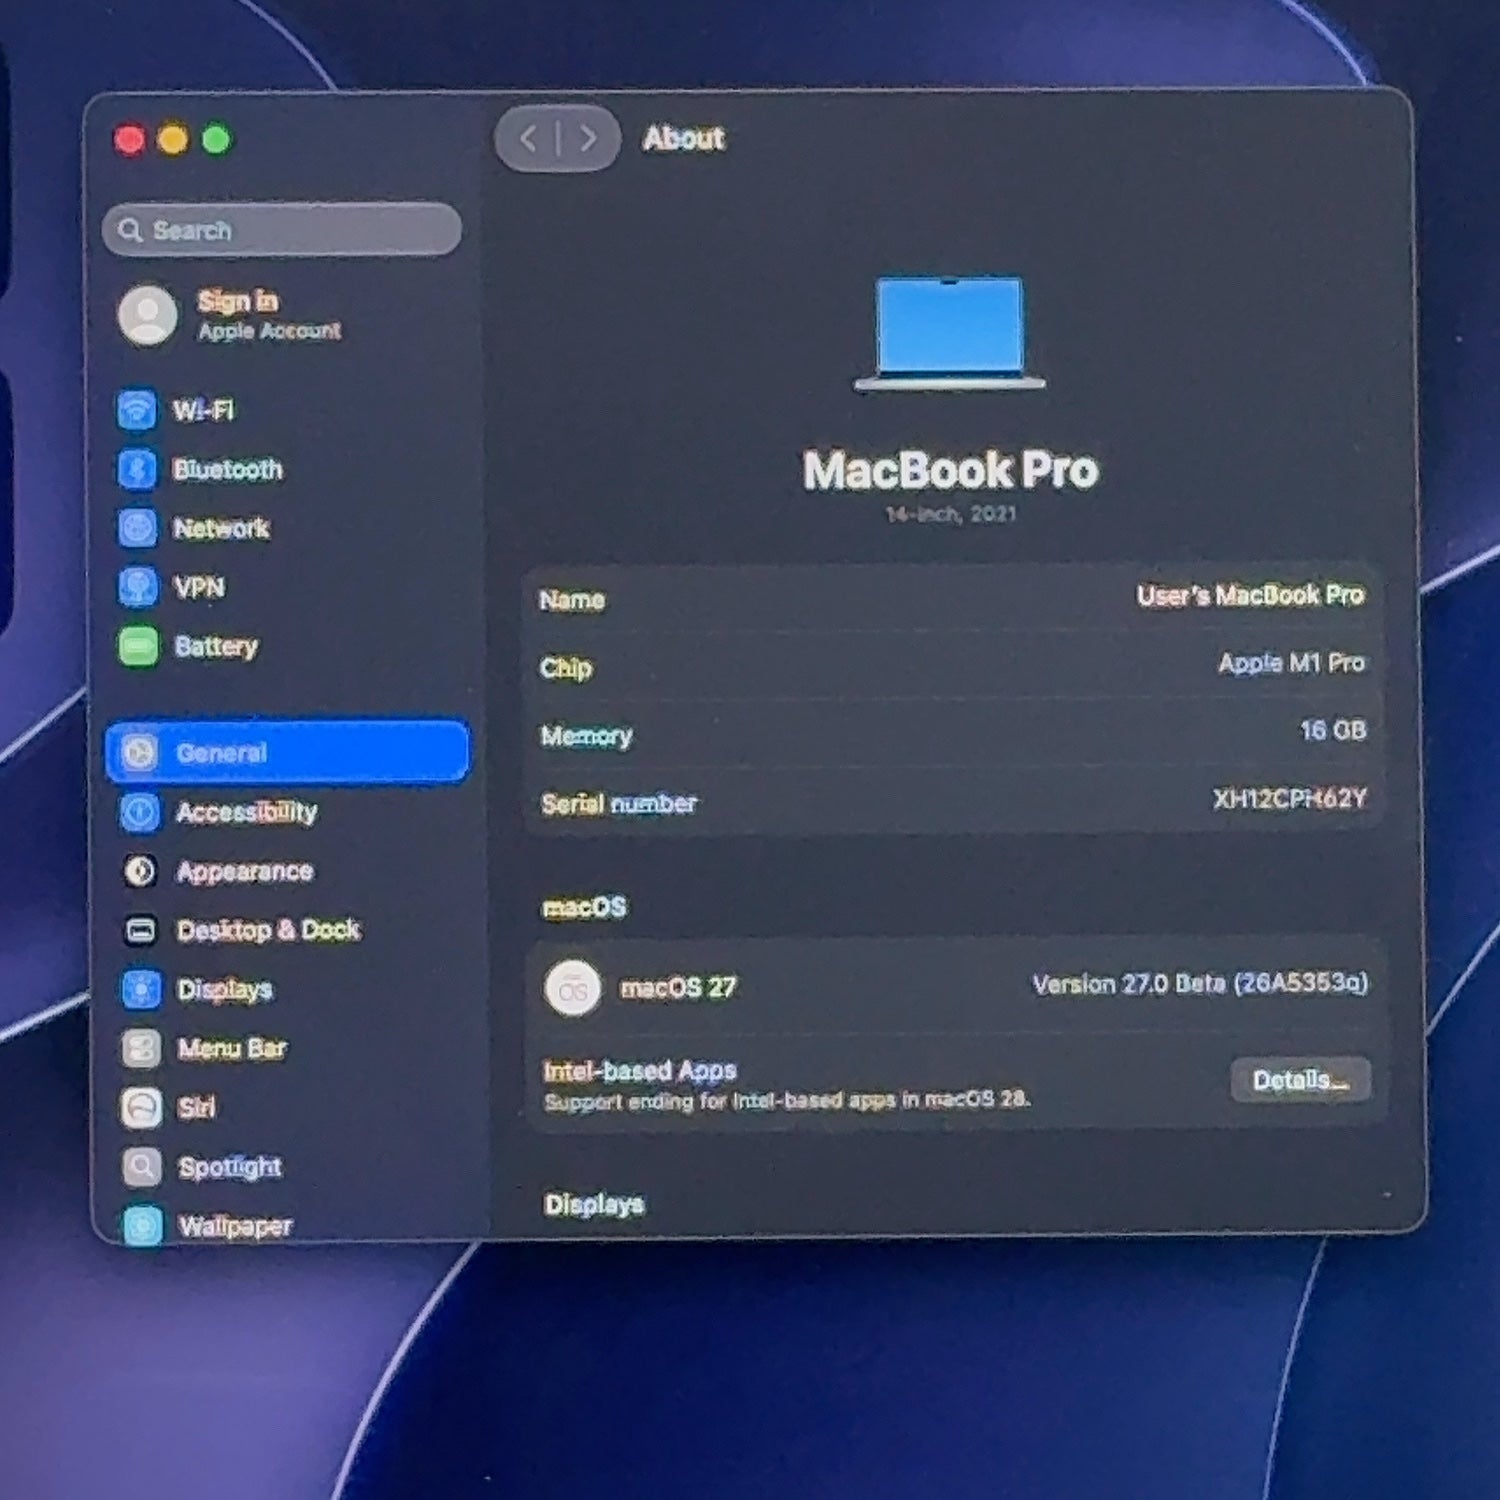Open the Spotlight sidebar label

pyautogui.click(x=230, y=1167)
